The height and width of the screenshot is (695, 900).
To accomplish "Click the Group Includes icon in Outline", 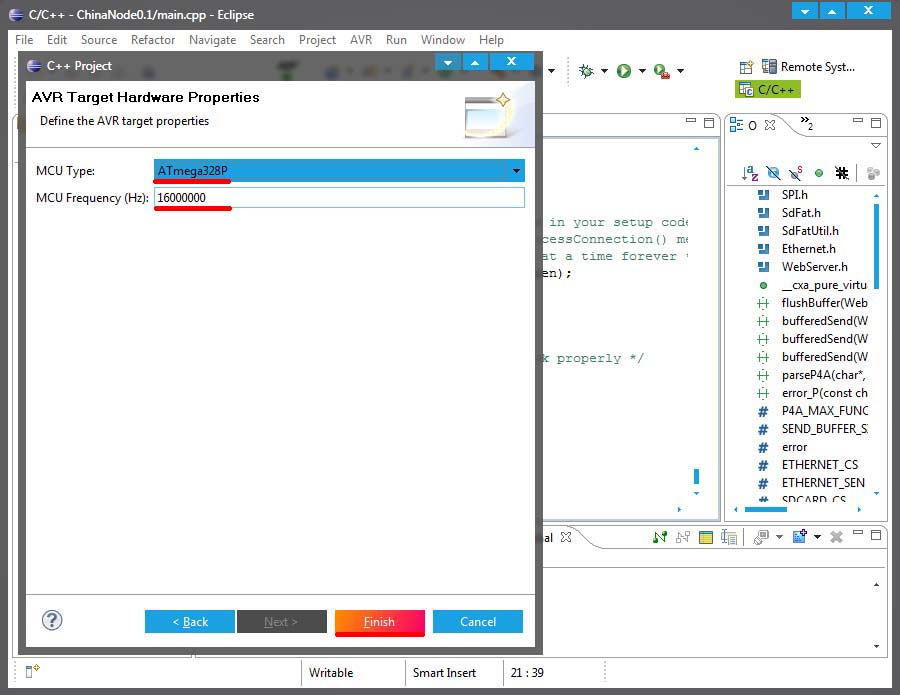I will click(x=872, y=173).
